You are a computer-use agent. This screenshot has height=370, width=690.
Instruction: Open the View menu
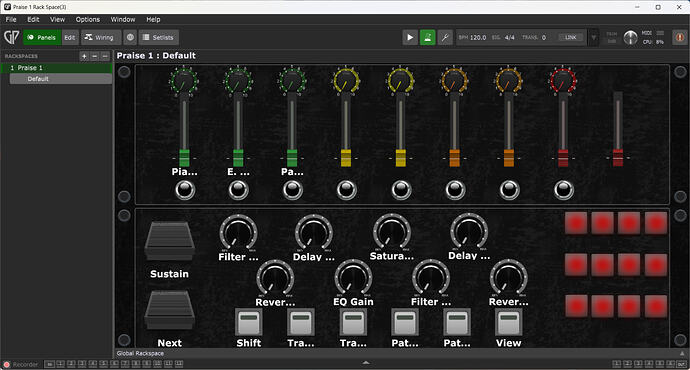(x=57, y=19)
